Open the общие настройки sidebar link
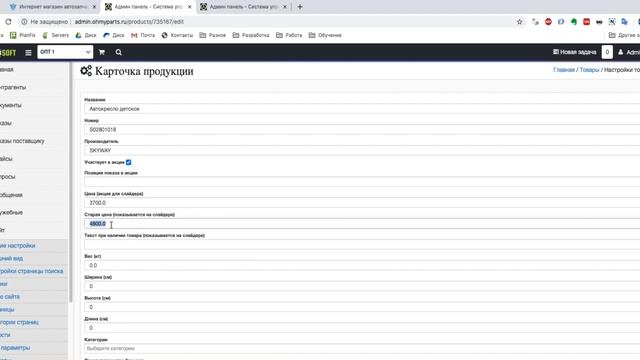 (x=18, y=246)
